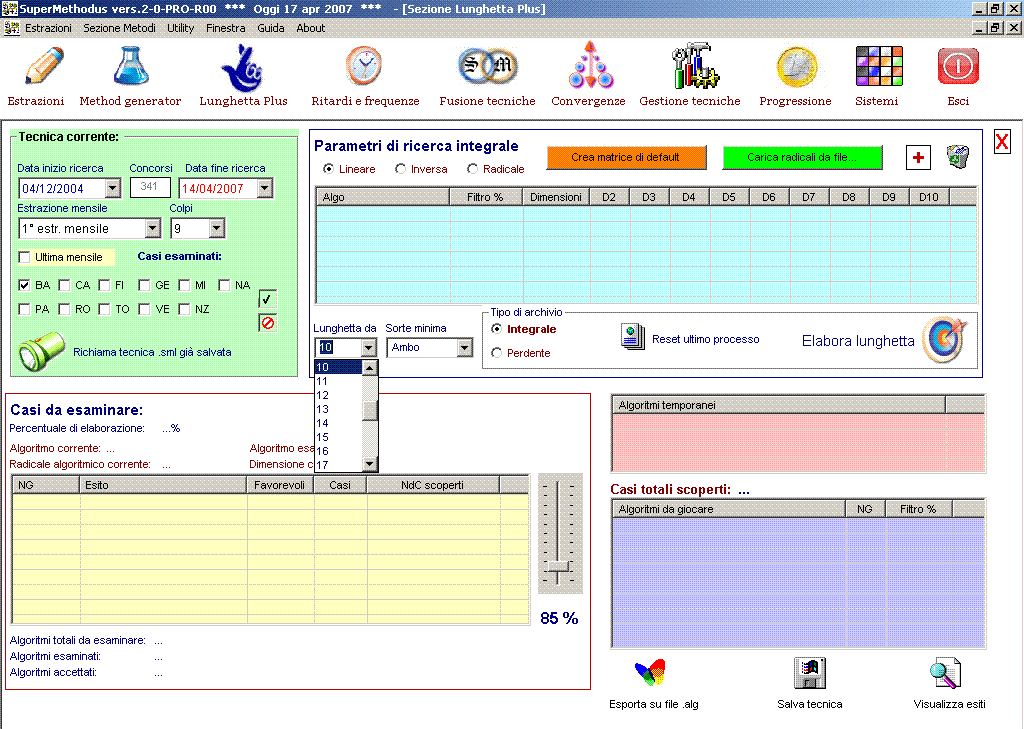Click the red Esci exit icon
This screenshot has height=729, width=1024.
(x=958, y=66)
